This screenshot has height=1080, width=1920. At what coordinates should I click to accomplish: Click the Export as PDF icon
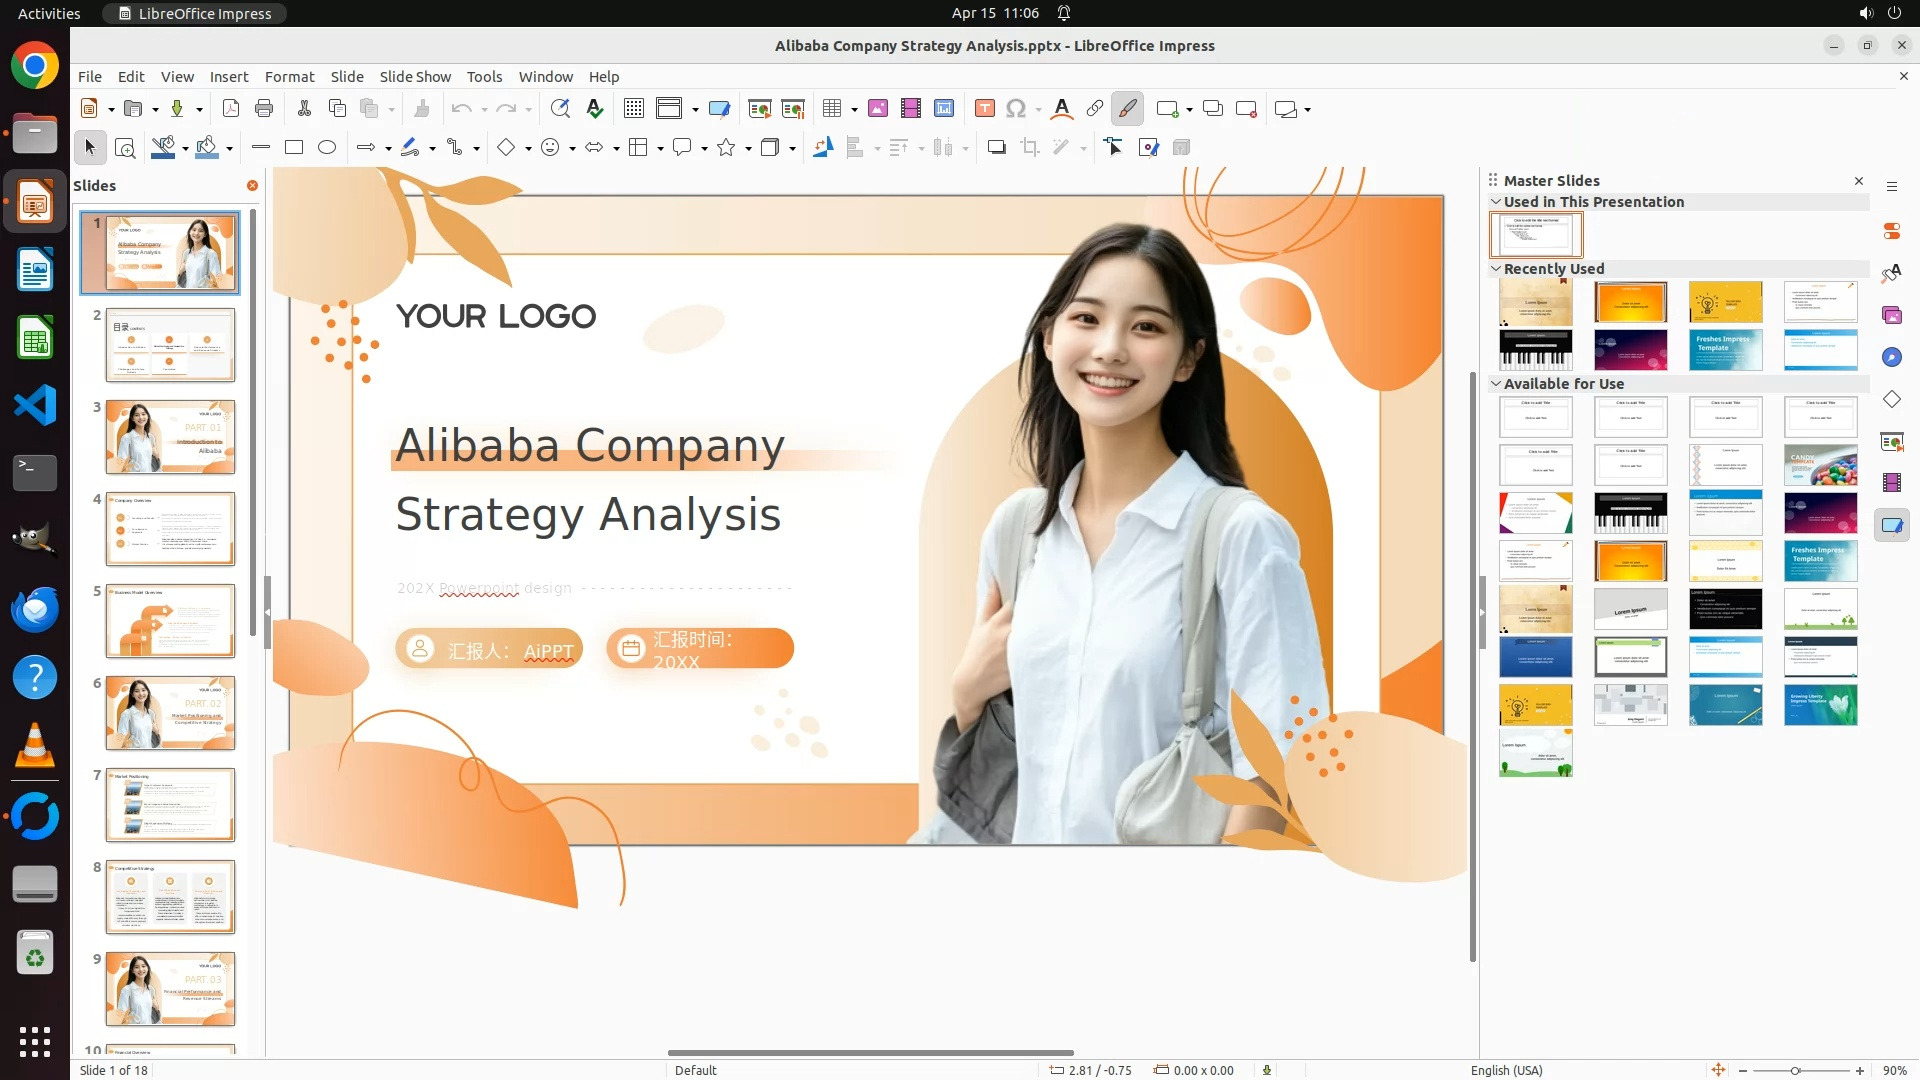230,109
